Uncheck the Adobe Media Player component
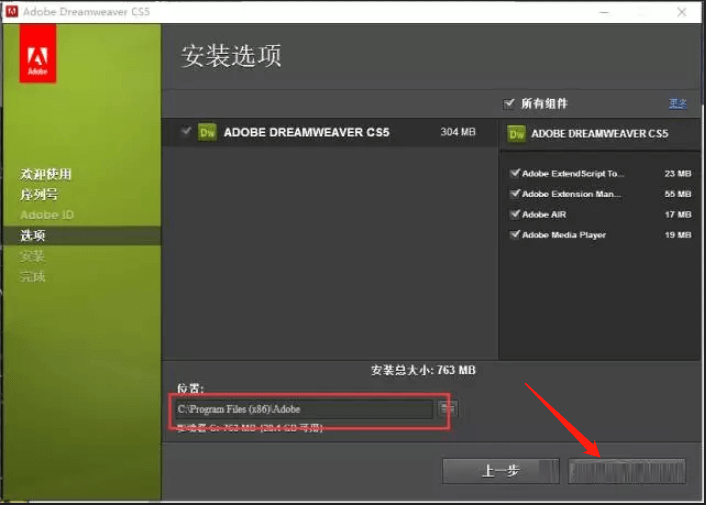The height and width of the screenshot is (505, 706). pyautogui.click(x=514, y=234)
